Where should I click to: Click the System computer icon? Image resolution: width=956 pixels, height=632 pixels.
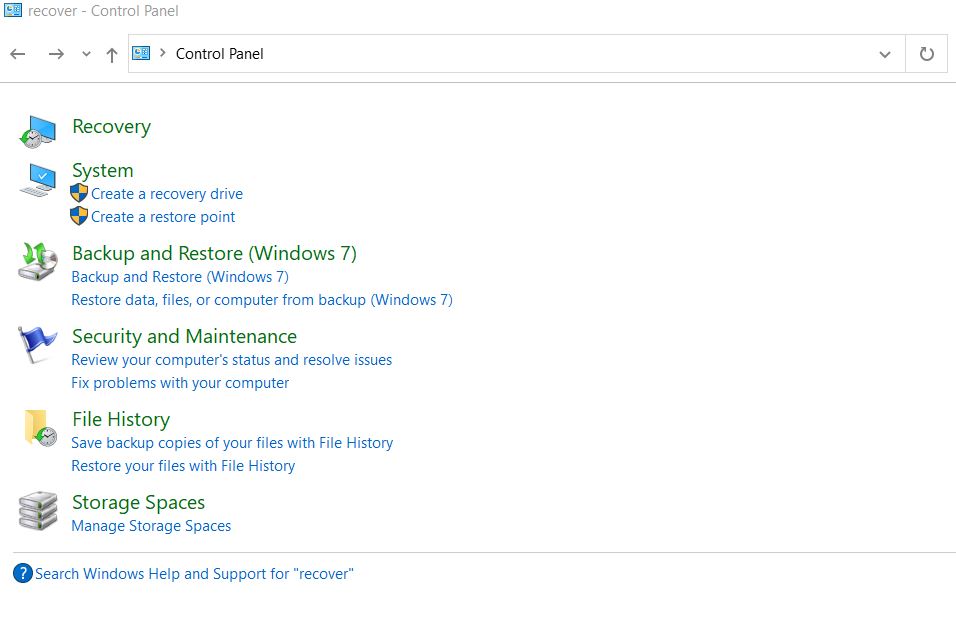coord(38,180)
